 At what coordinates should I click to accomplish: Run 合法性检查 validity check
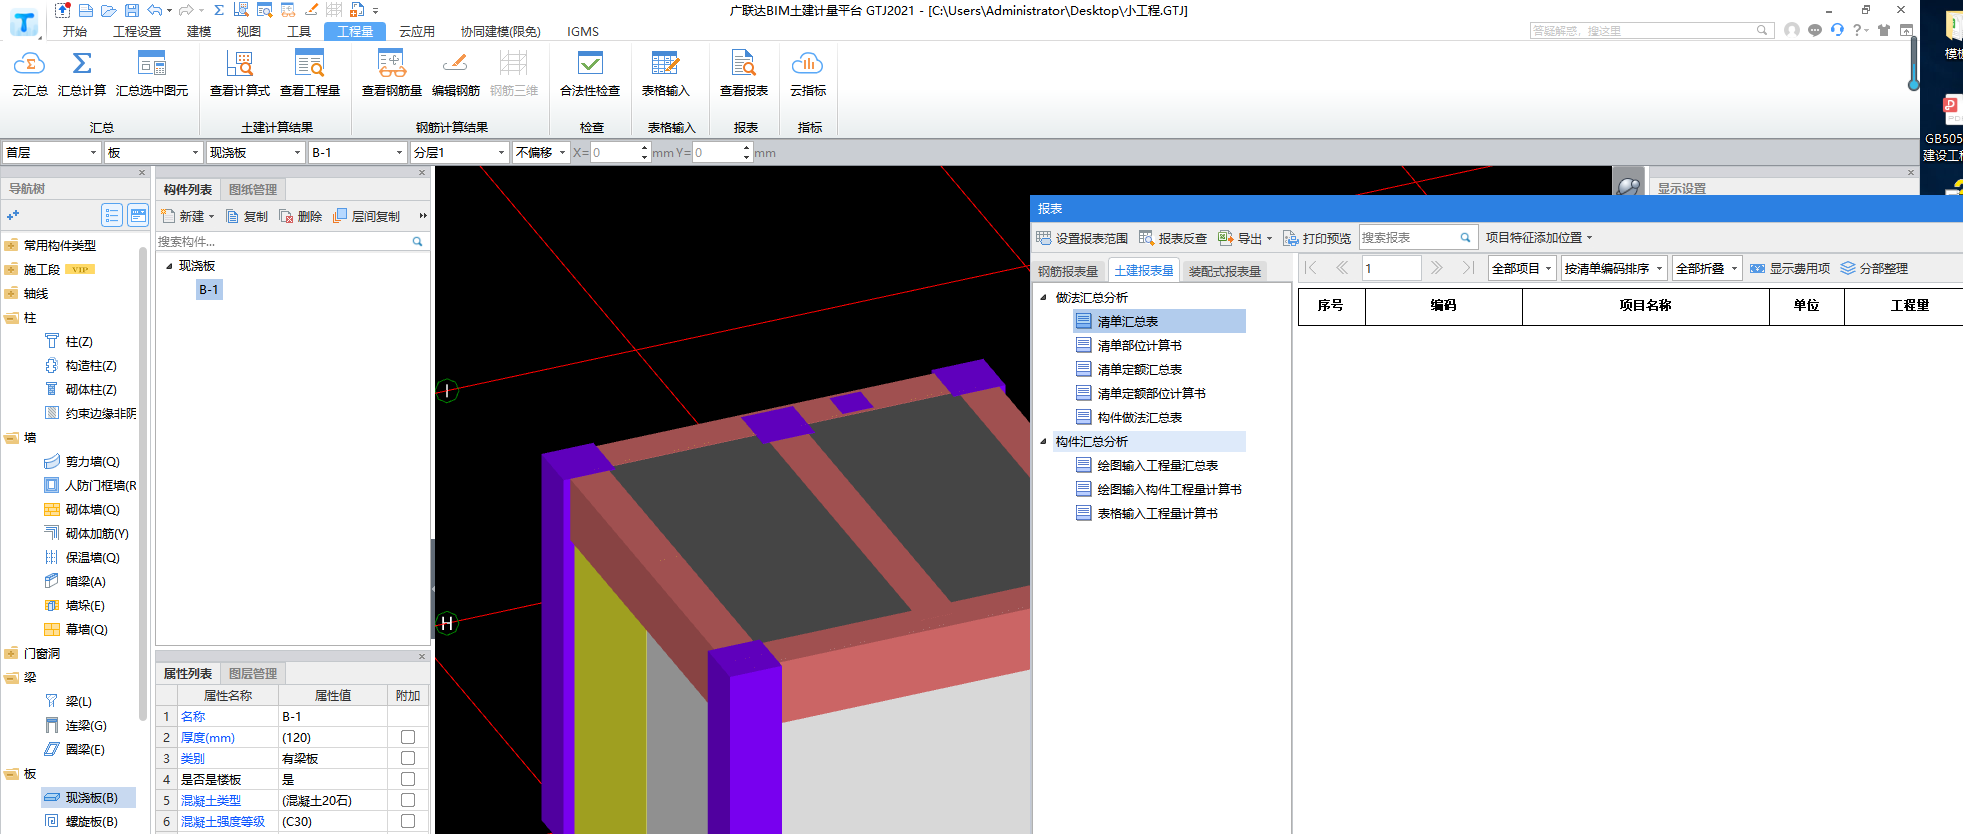pyautogui.click(x=590, y=74)
